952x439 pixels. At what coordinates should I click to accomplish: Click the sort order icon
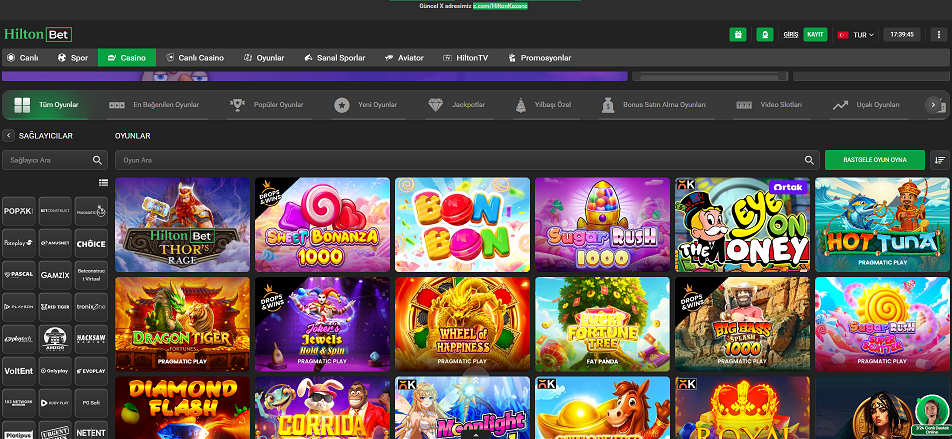939,160
